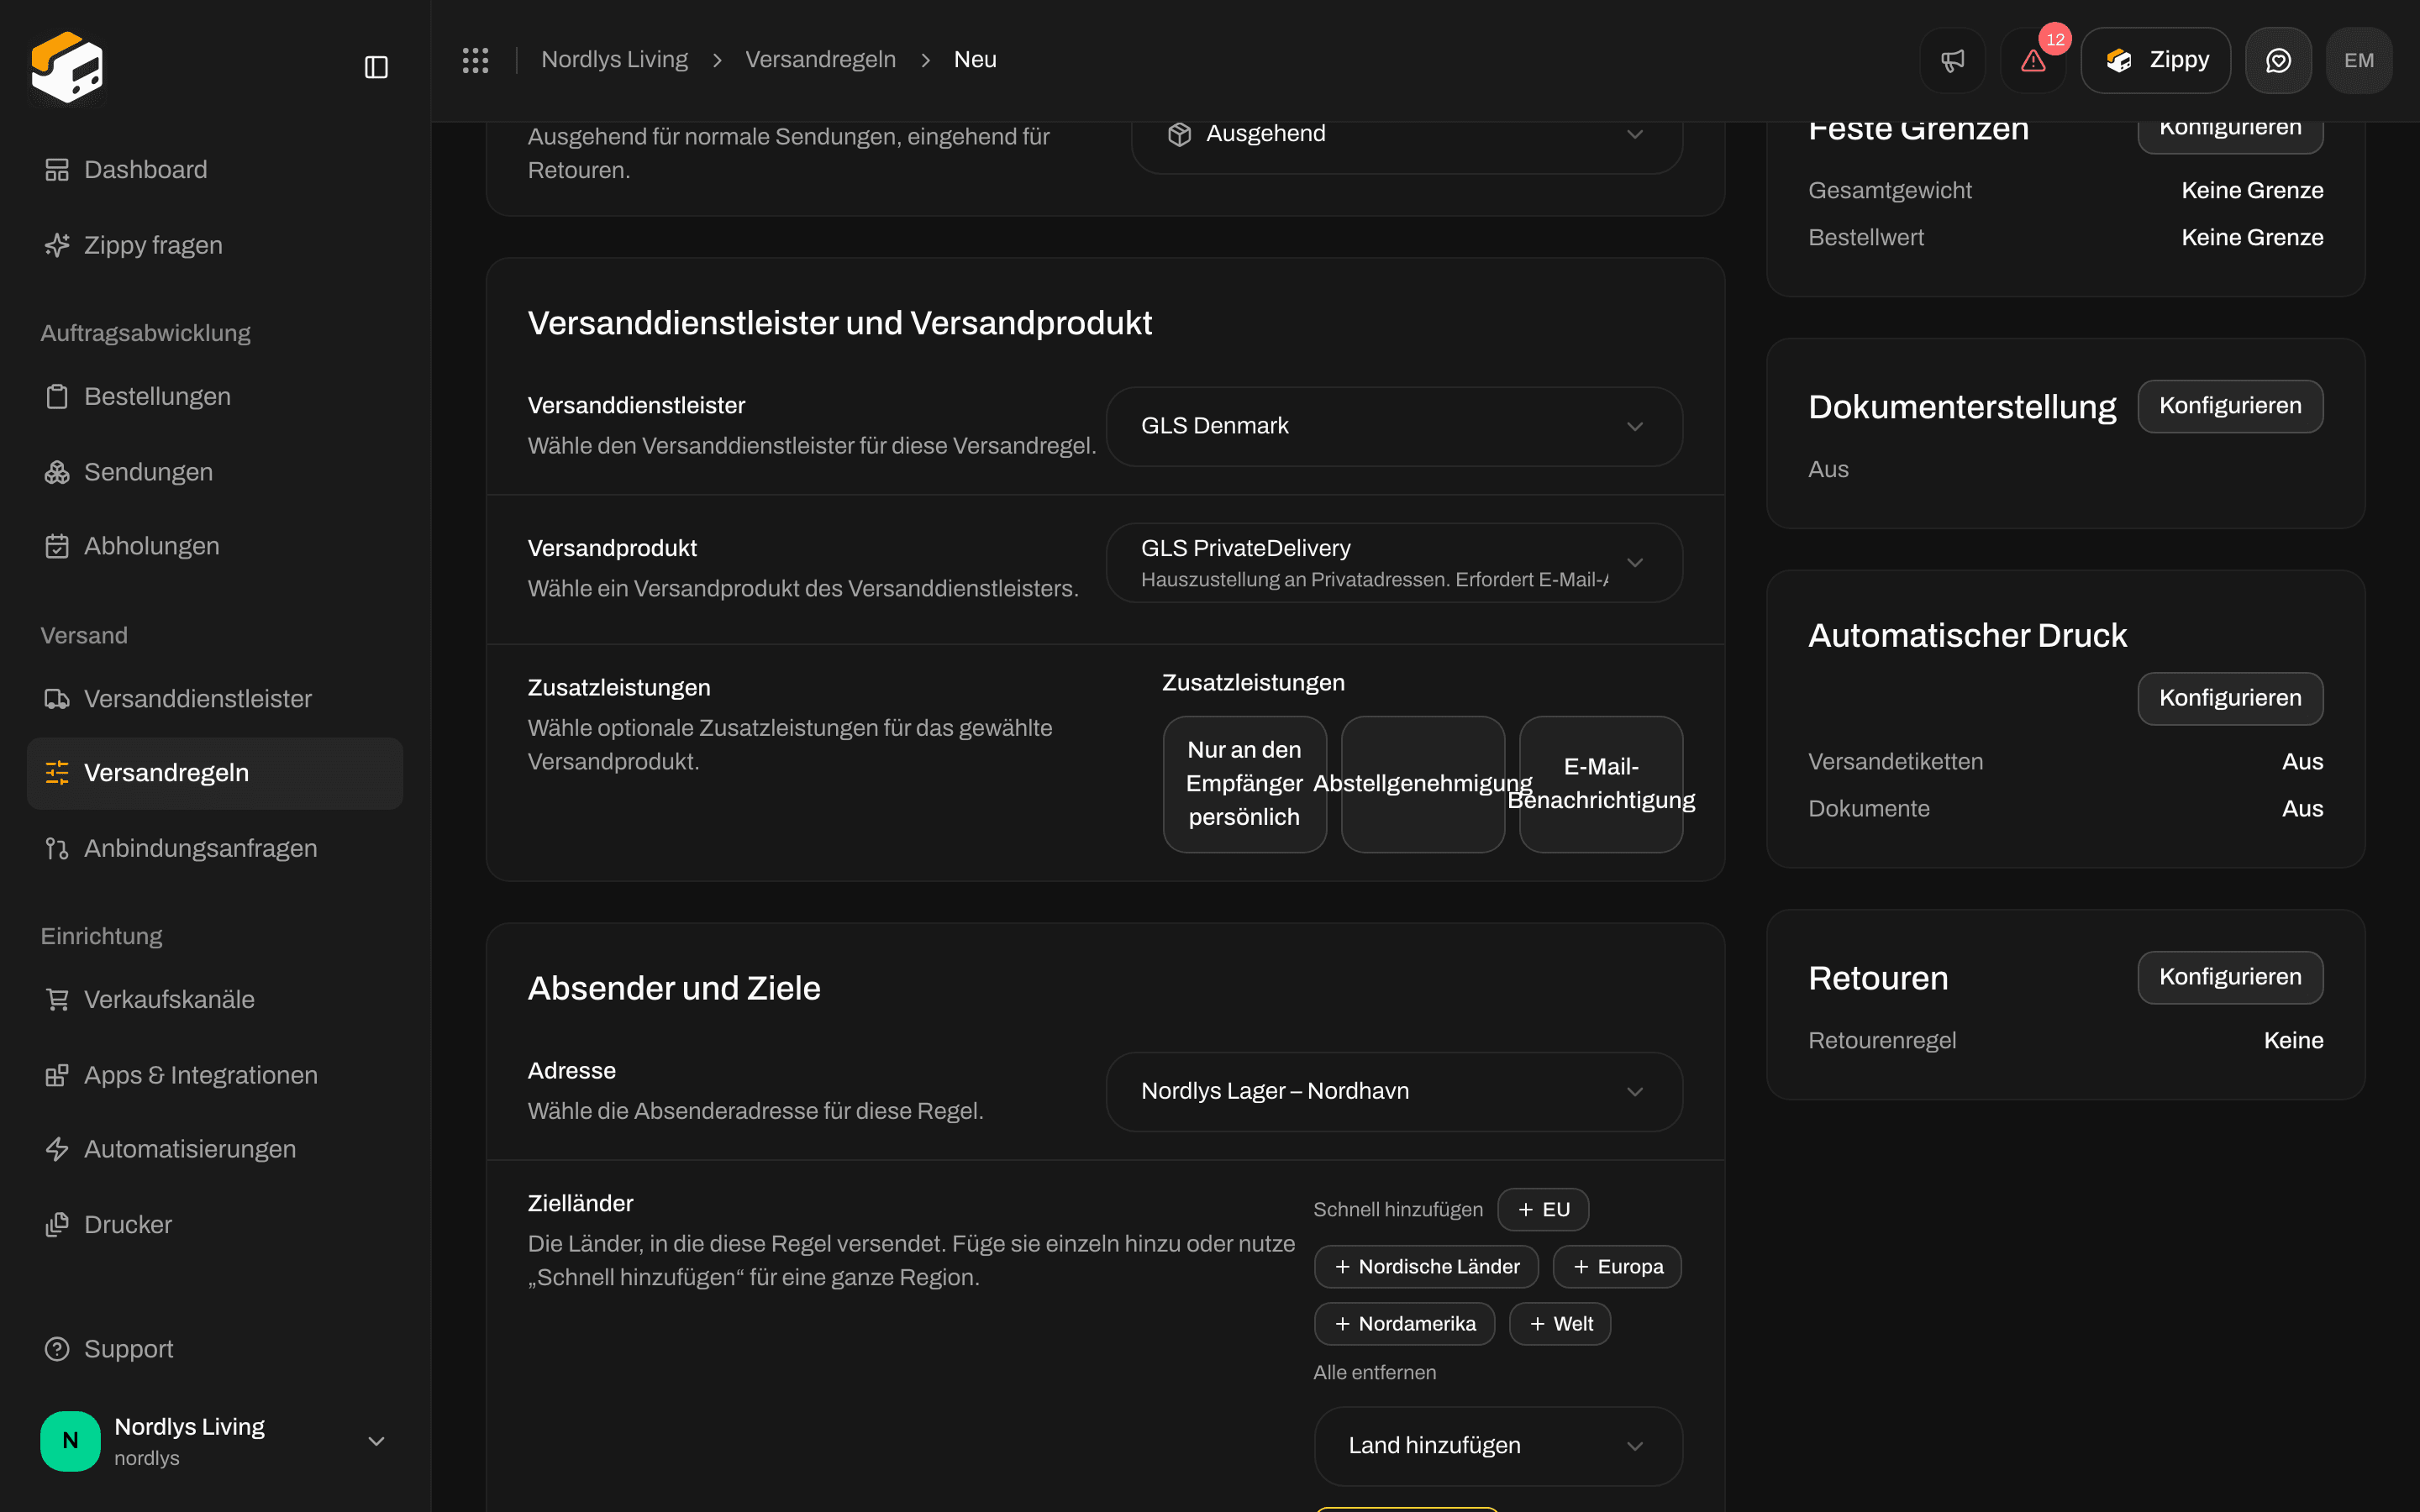Open the EM user avatar menu

(x=2359, y=60)
